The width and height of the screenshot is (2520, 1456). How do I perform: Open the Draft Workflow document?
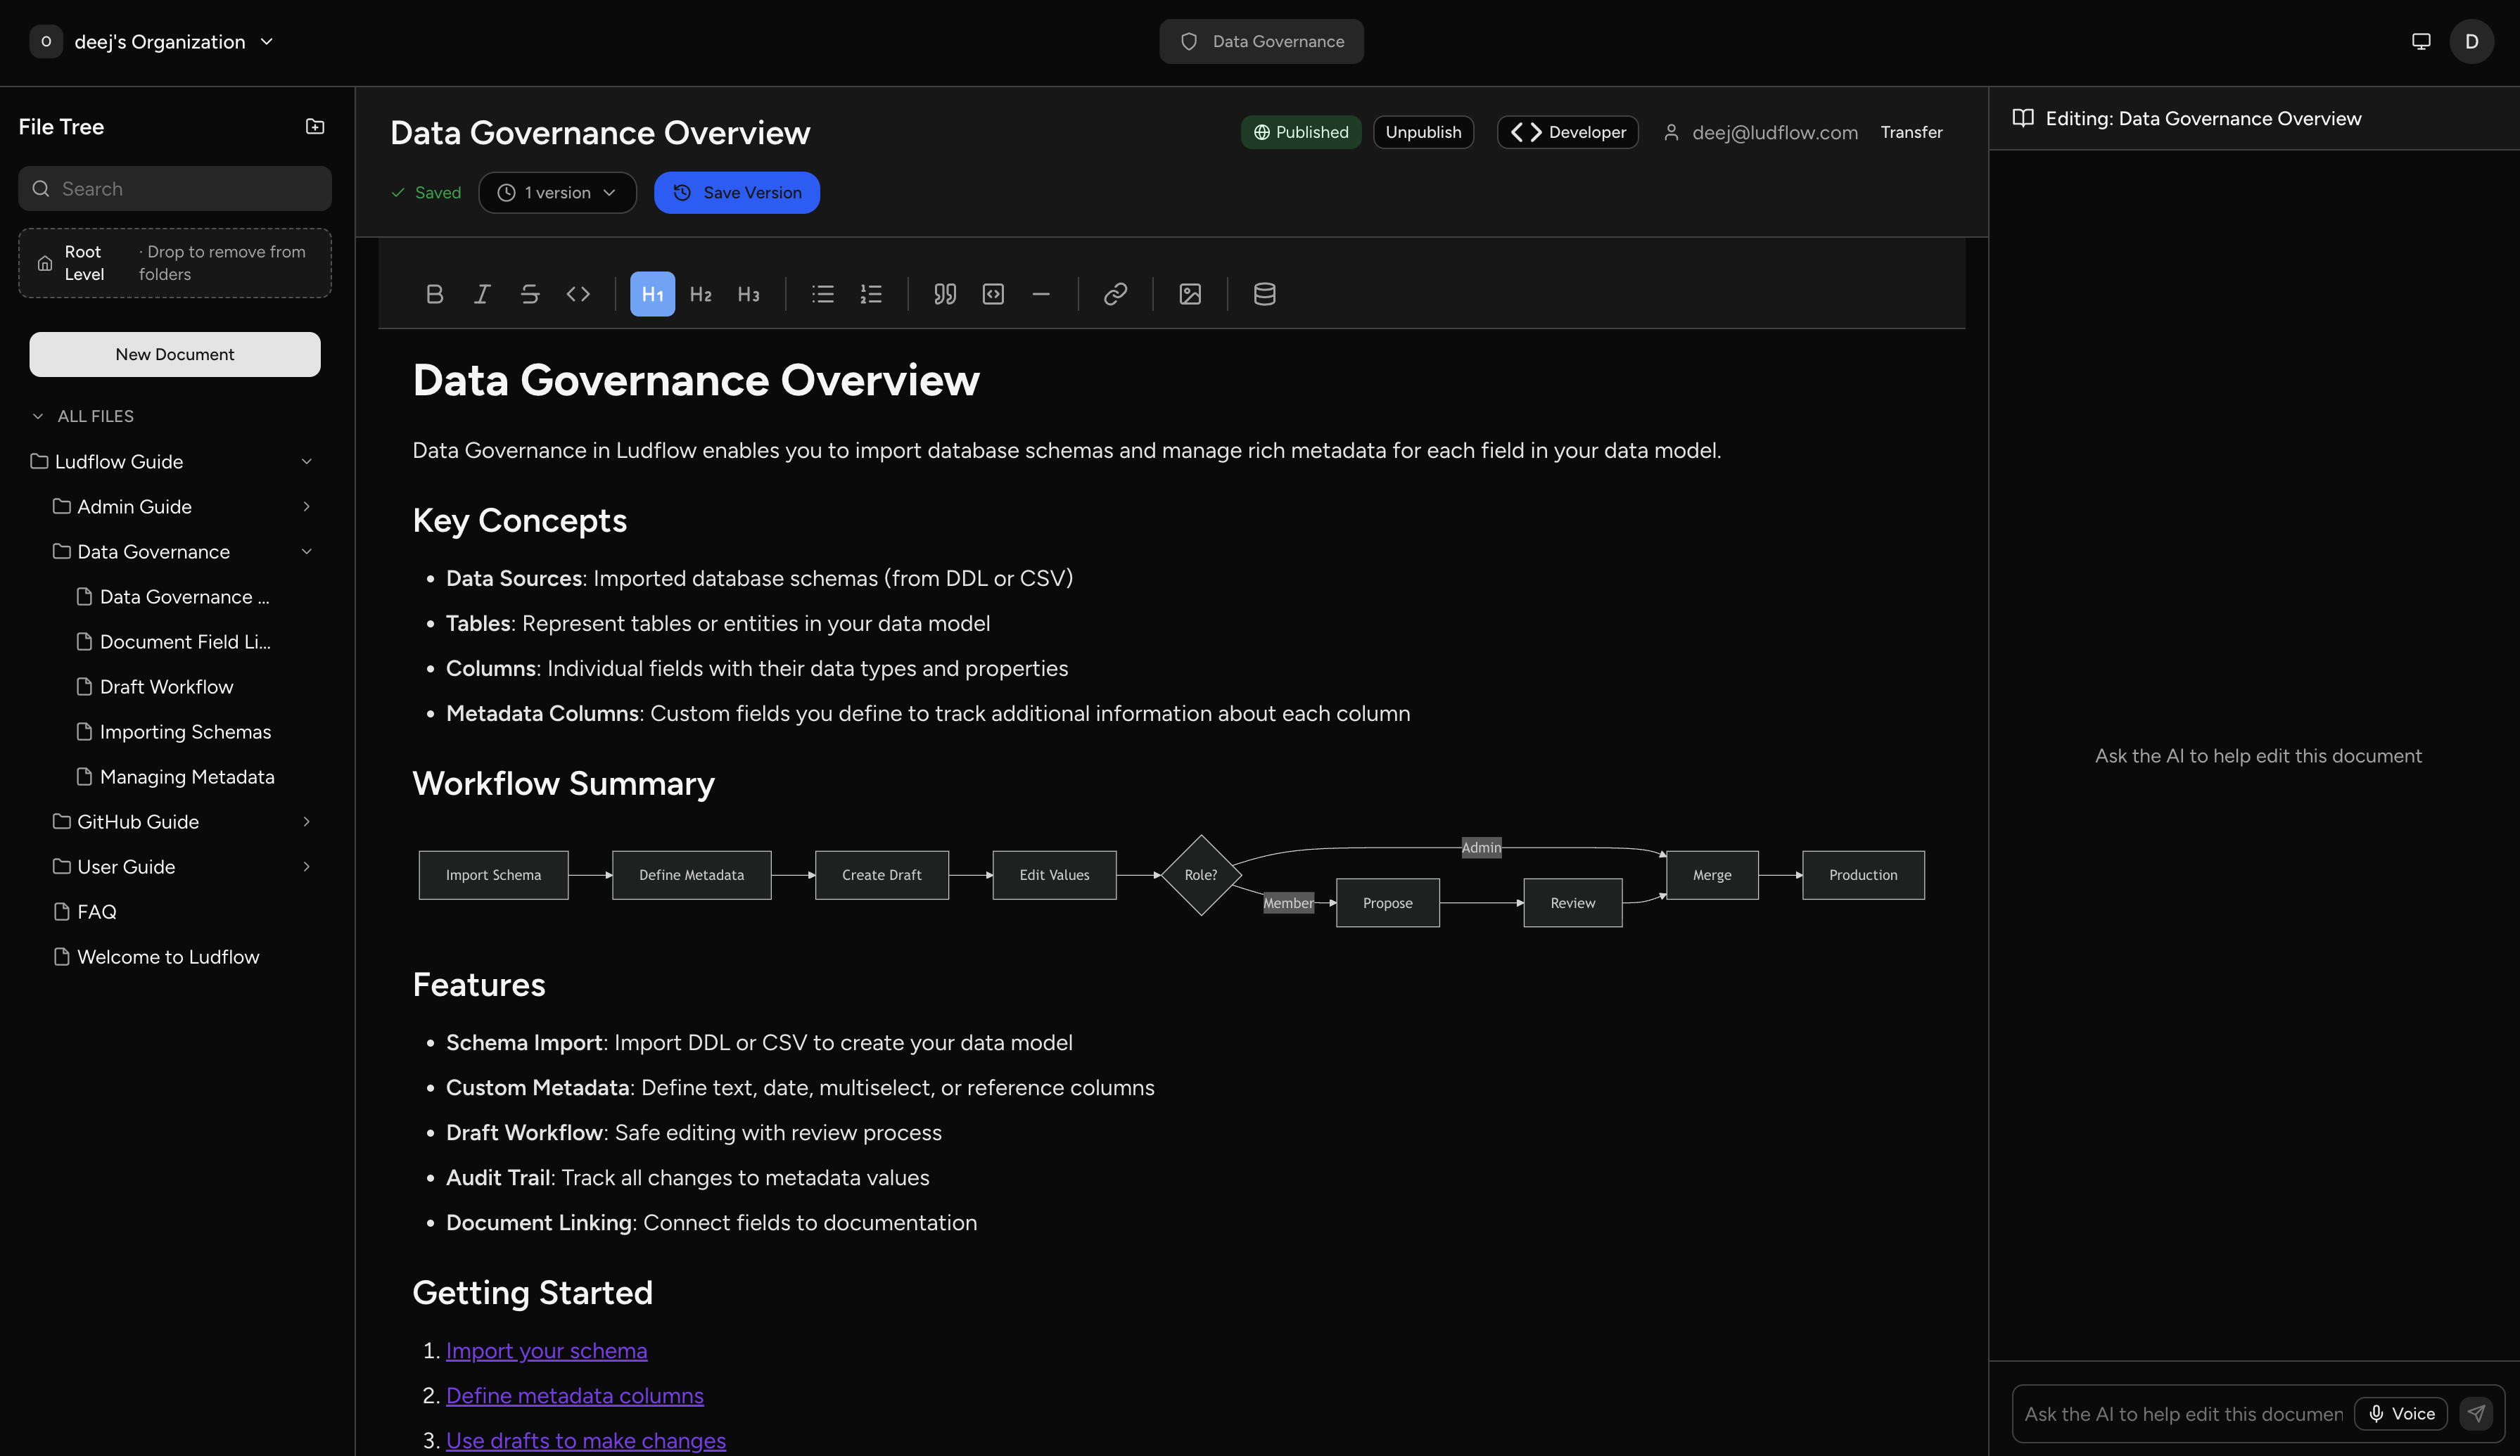coord(166,686)
